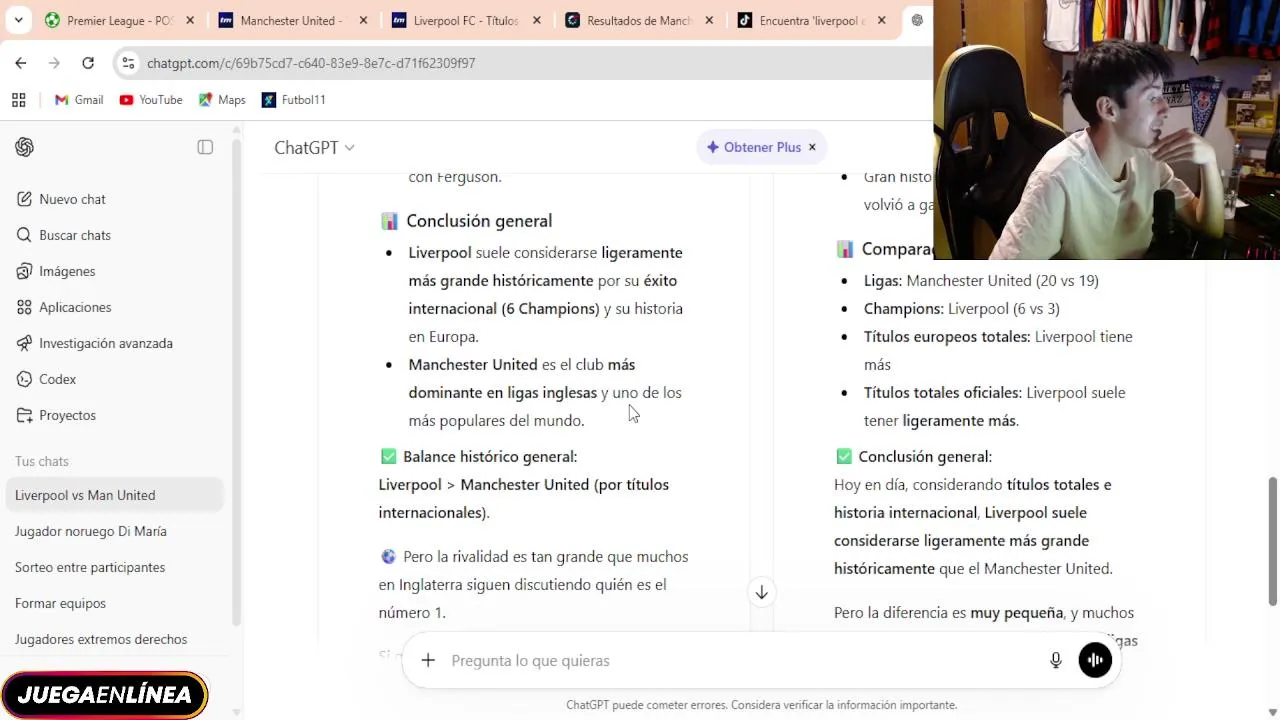1280x720 pixels.
Task: Open the attachment plus button
Action: point(428,660)
